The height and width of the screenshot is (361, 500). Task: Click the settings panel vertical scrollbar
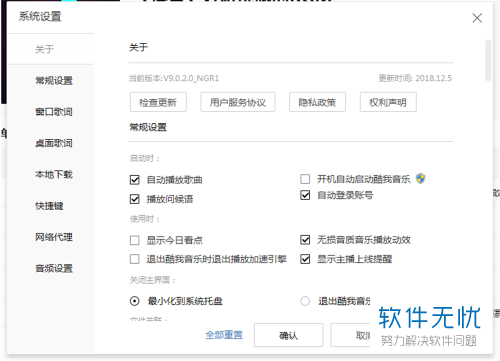[488, 60]
